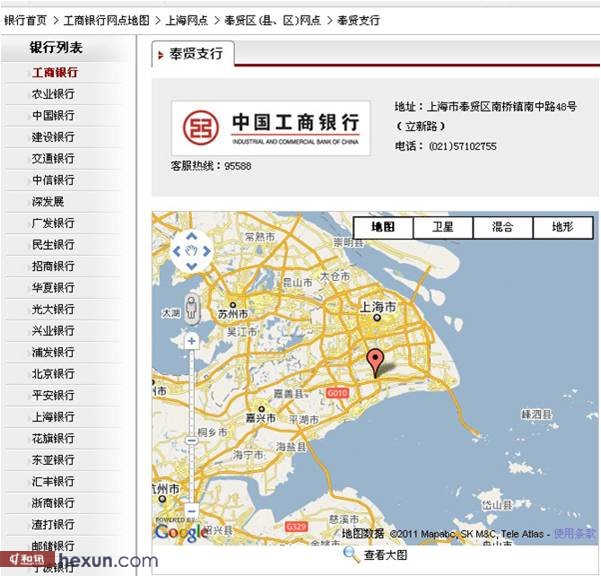Select the 奉贤支行 tab
Image resolution: width=601 pixels, height=577 pixels.
pyautogui.click(x=193, y=54)
